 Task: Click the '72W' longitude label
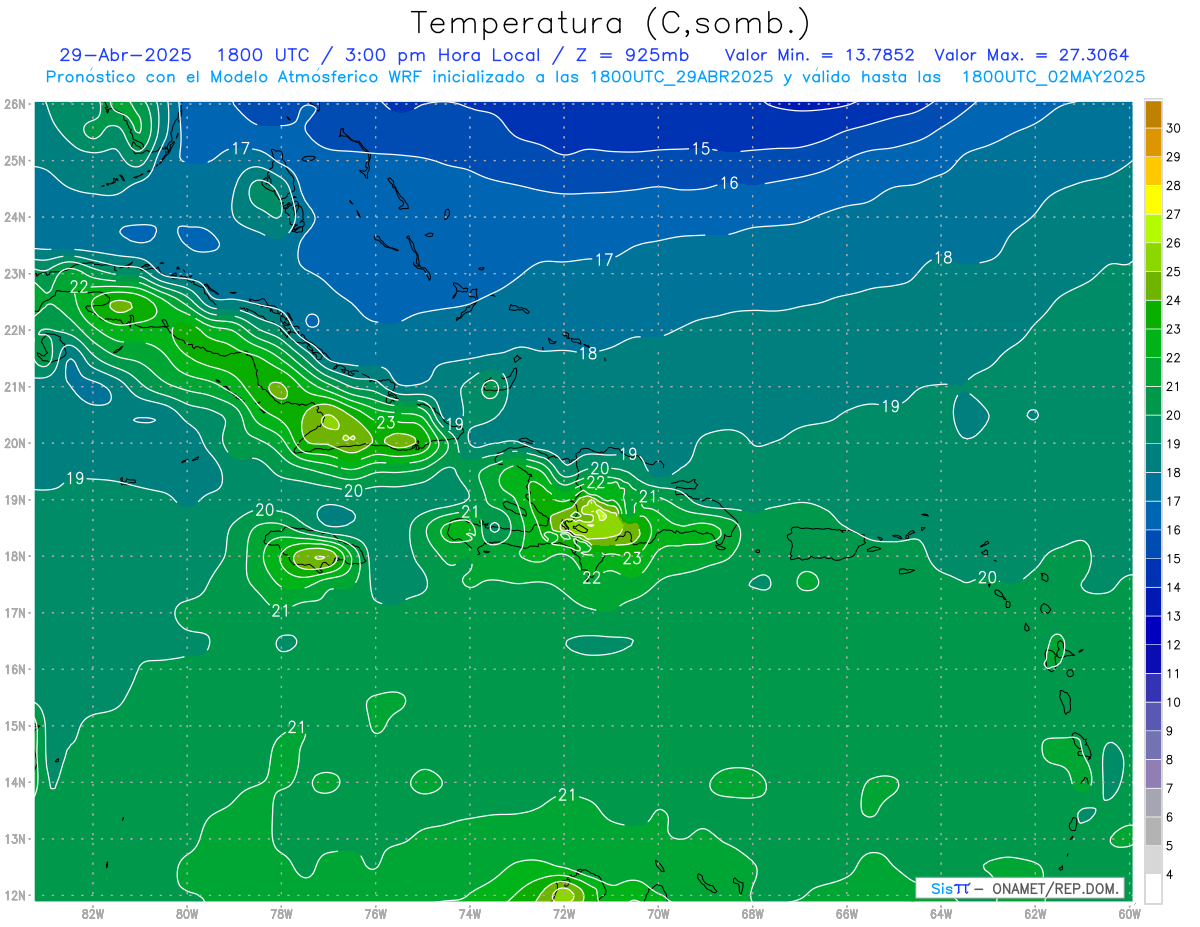tap(564, 913)
